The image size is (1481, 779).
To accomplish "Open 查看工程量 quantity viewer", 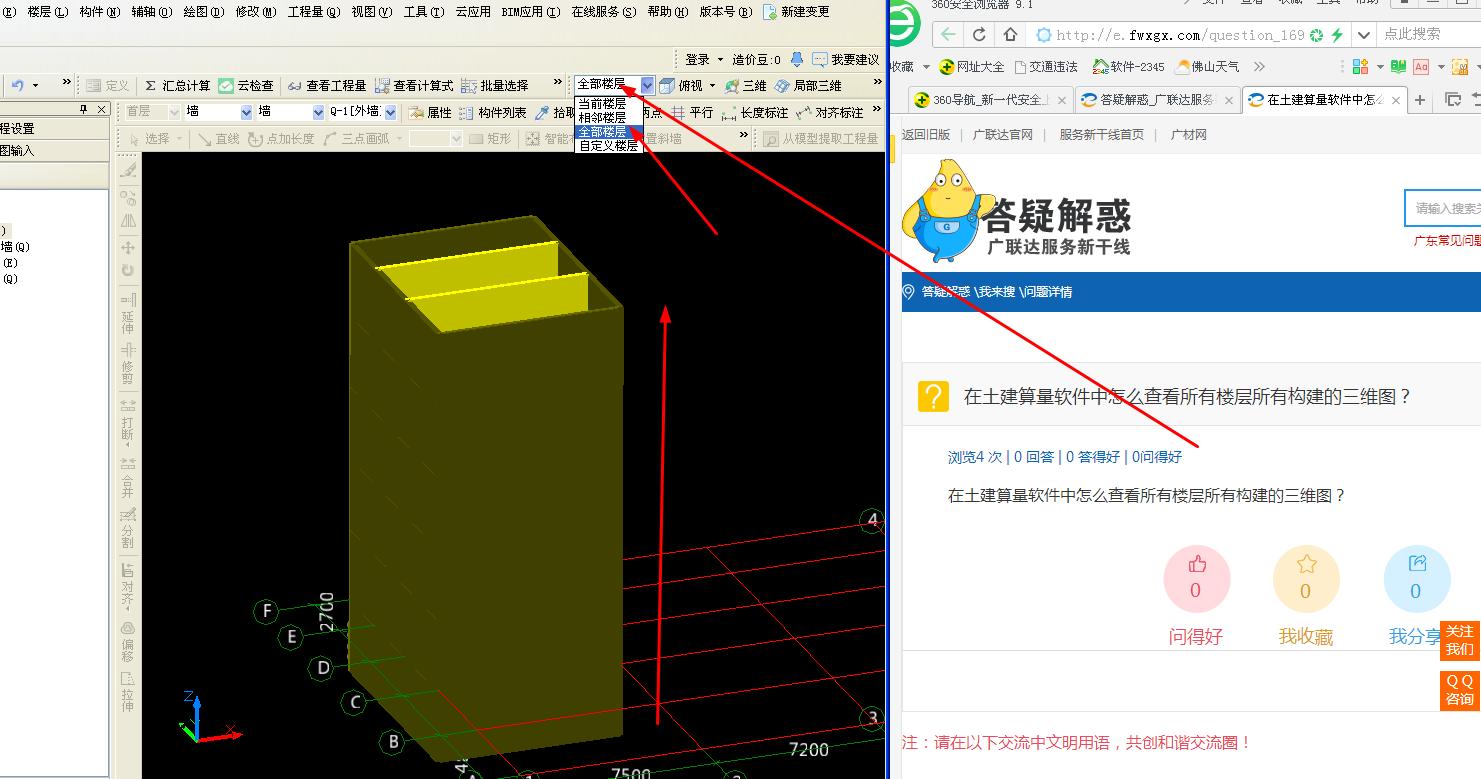I will point(327,86).
